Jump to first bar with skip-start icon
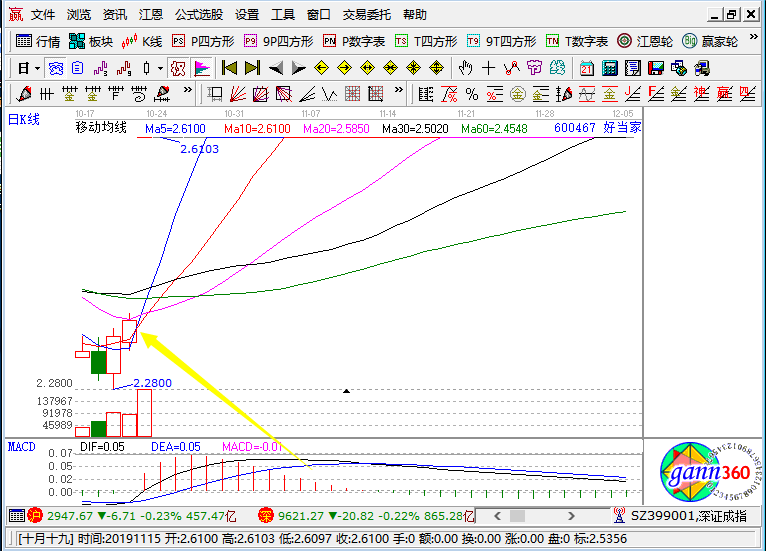This screenshot has height=551, width=766. coord(229,68)
